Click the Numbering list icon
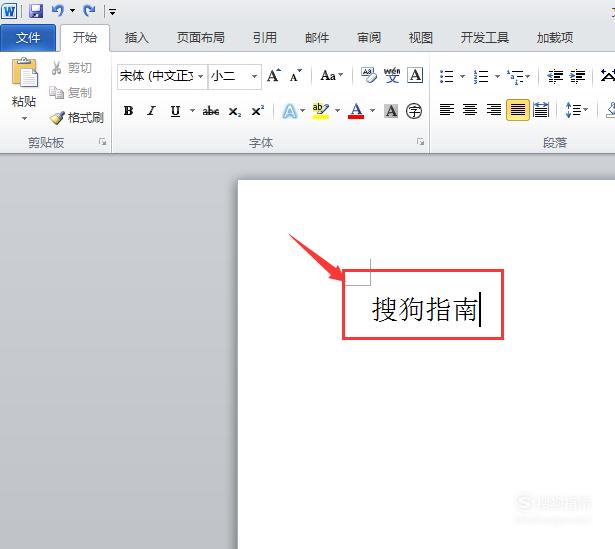This screenshot has height=549, width=615. [481, 76]
